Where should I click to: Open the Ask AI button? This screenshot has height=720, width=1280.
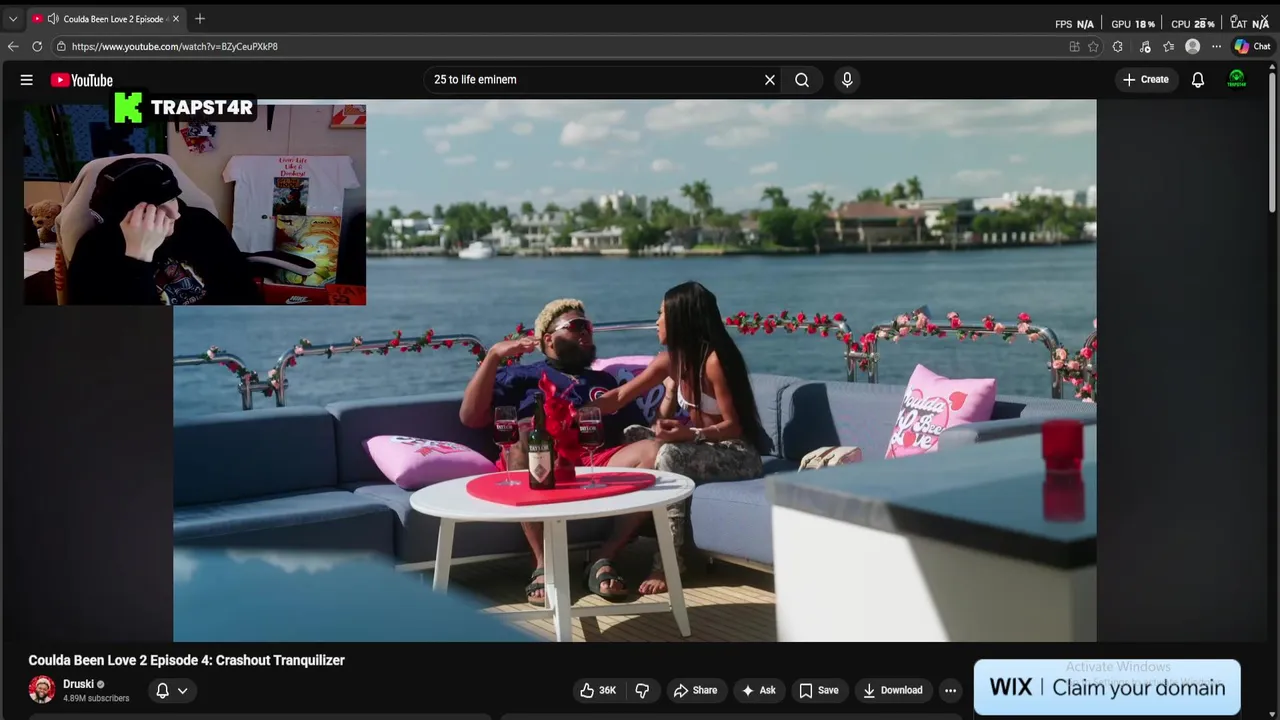tap(758, 690)
